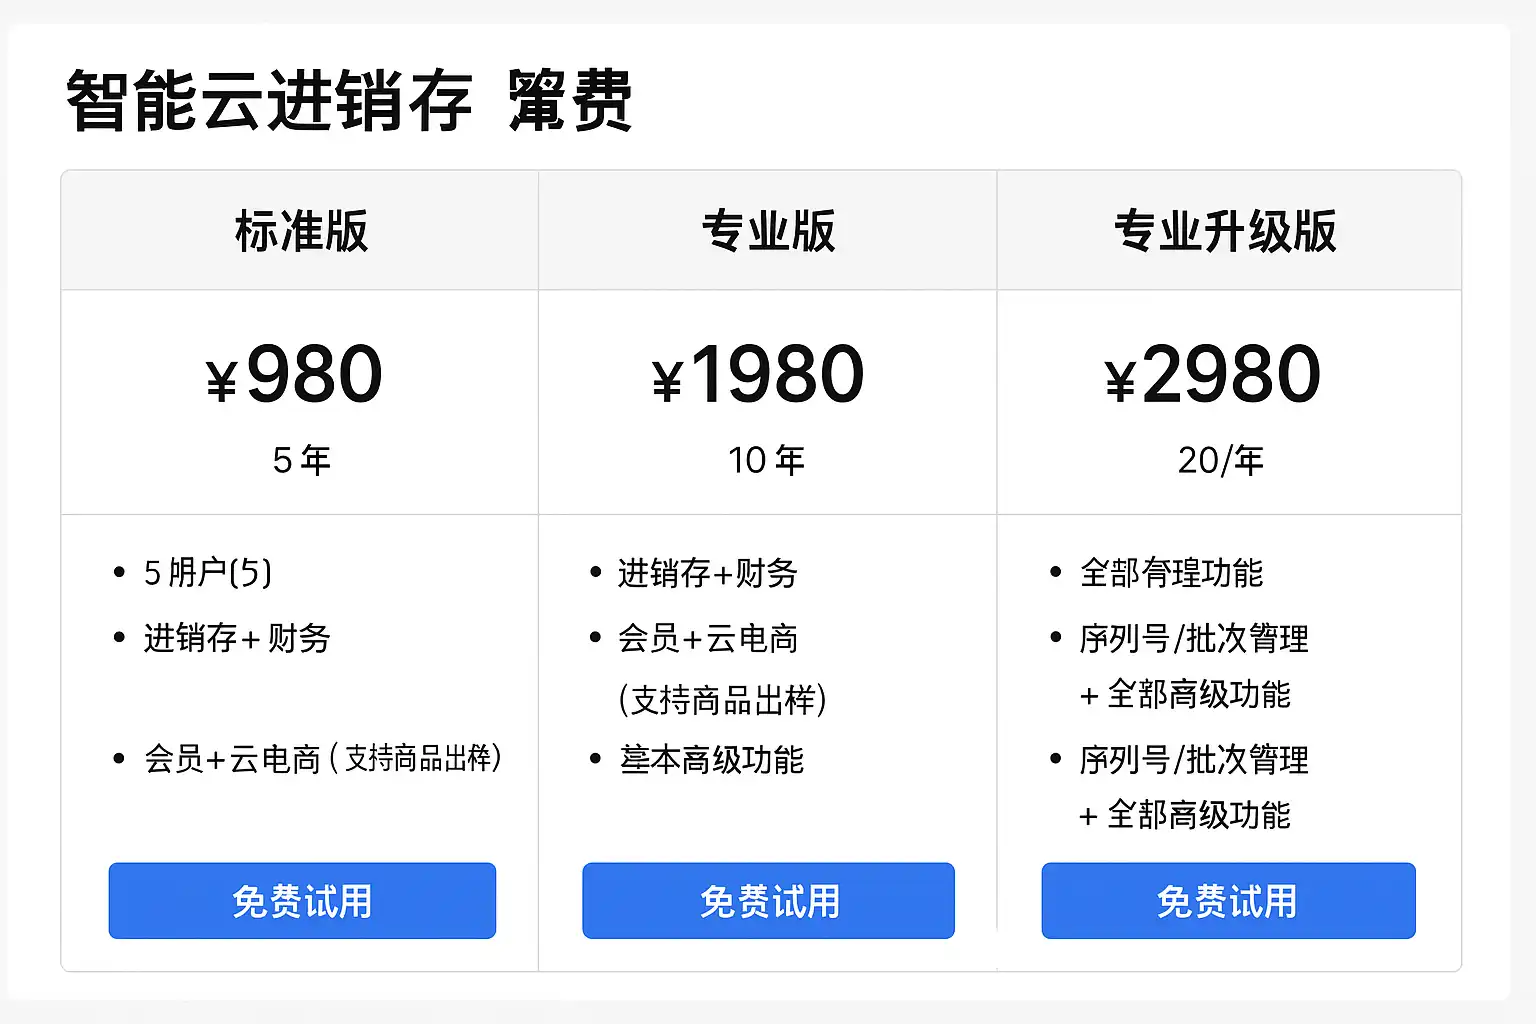Image resolution: width=1536 pixels, height=1024 pixels.
Task: Click the 本高级功能 feature in 专业版
Action: tap(711, 760)
